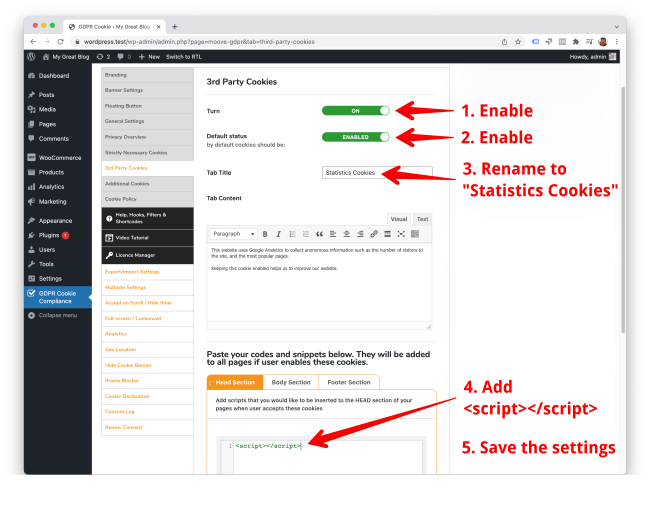650x506 pixels.
Task: Click the Tab Title input field
Action: coord(377,172)
